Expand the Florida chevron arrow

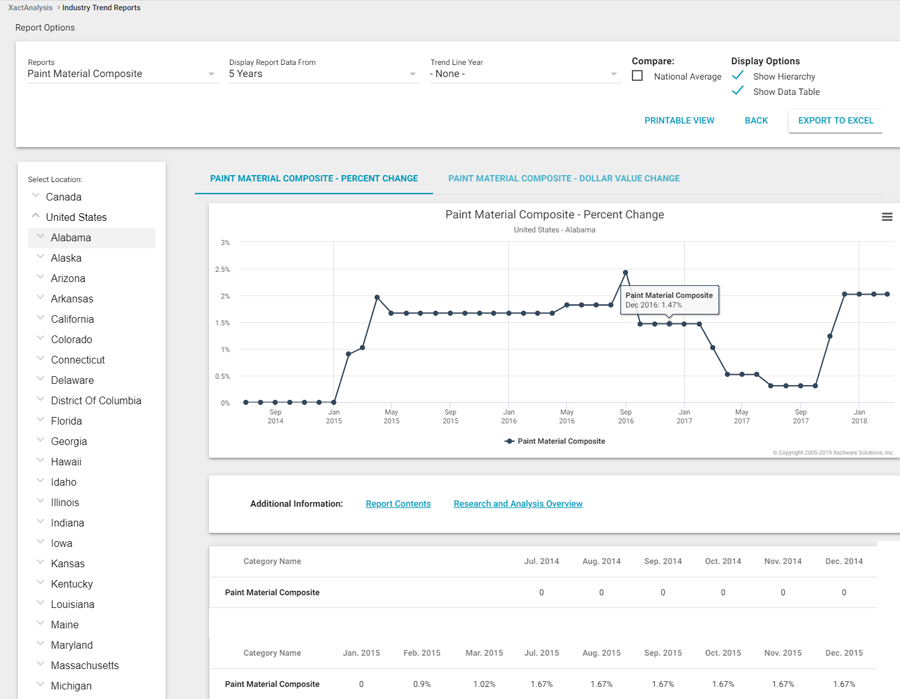[x=41, y=420]
